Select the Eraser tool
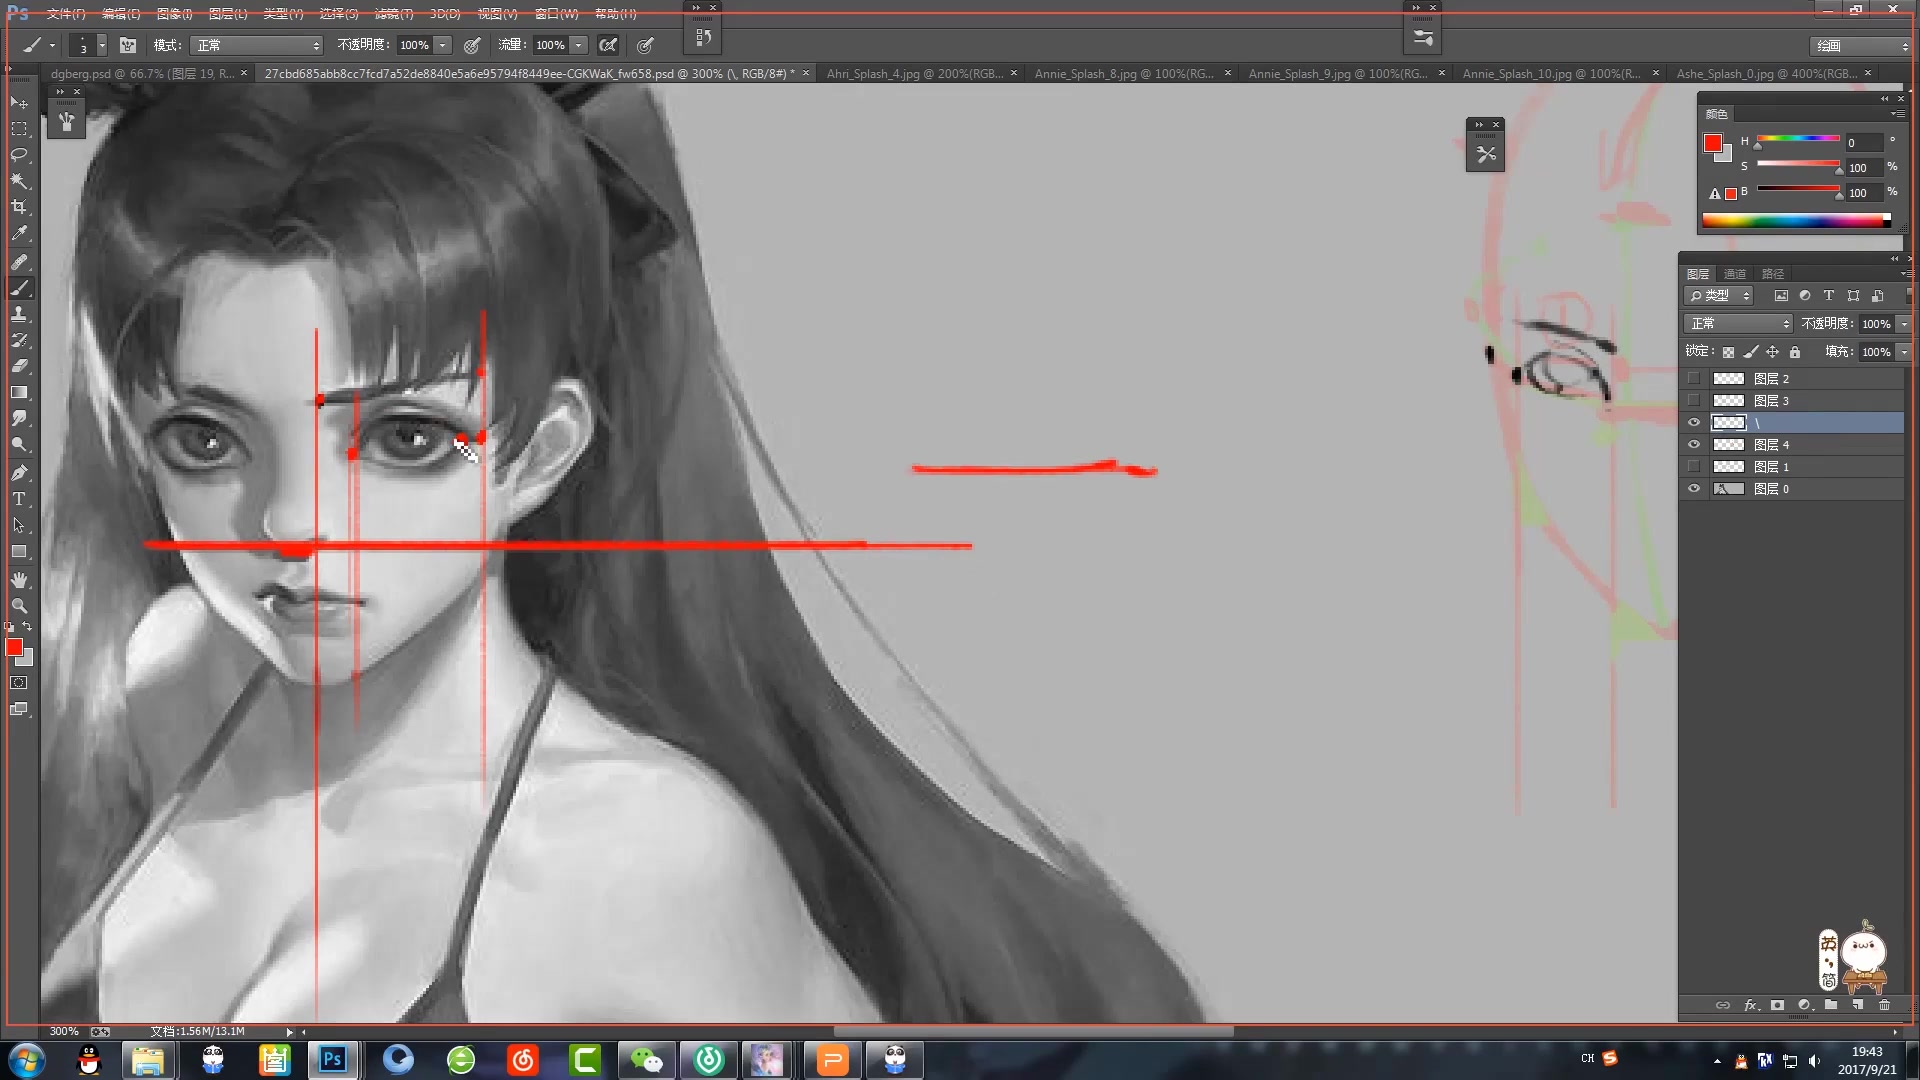1920x1080 pixels. click(x=19, y=366)
